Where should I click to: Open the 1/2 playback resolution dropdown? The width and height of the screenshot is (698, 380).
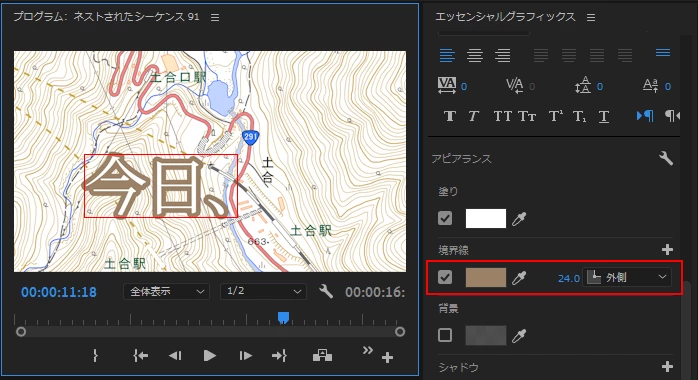[263, 291]
